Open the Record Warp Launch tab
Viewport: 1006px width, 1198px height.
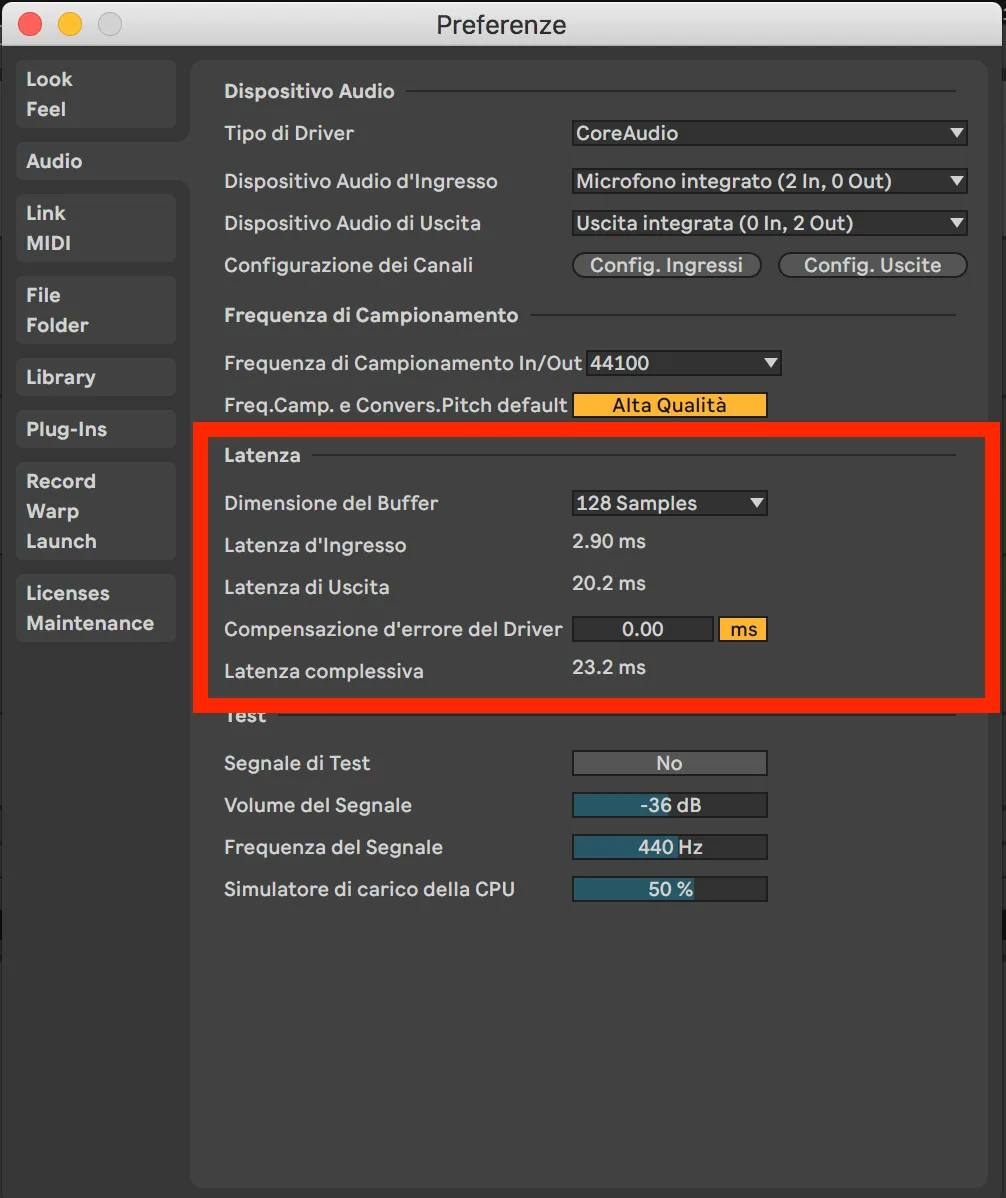[96, 511]
